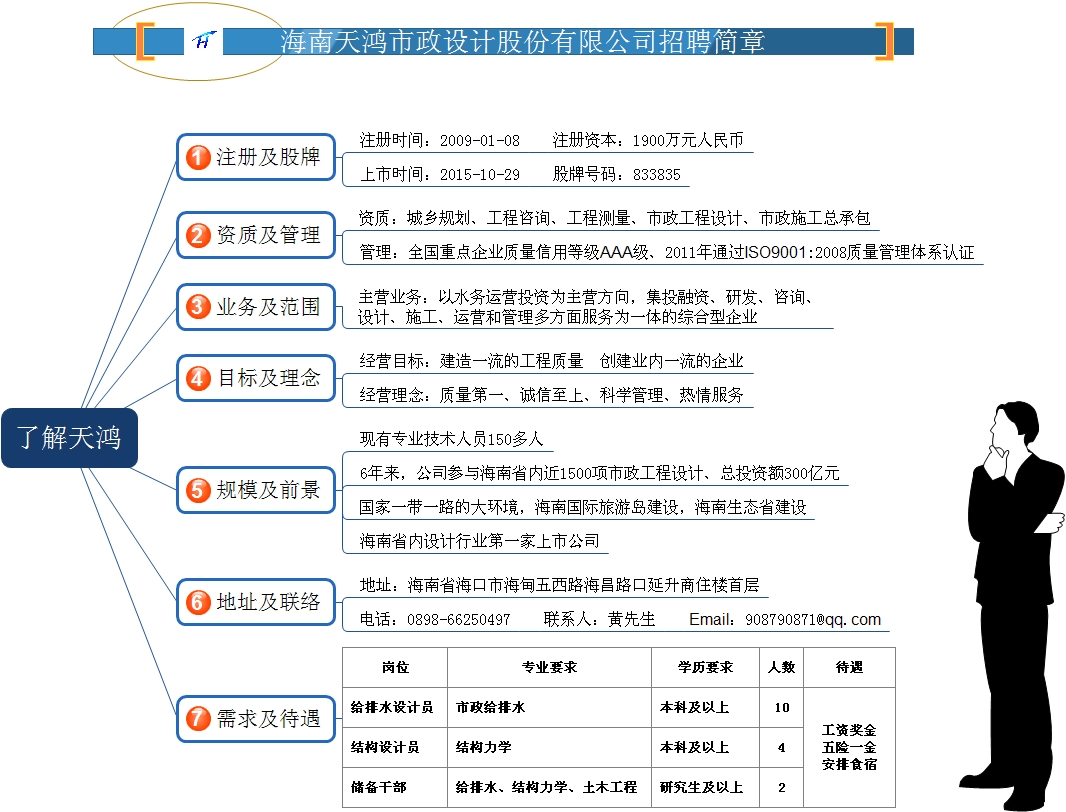Click the orange number 4 circle icon
Viewport: 1066px width, 812px height.
(198, 378)
